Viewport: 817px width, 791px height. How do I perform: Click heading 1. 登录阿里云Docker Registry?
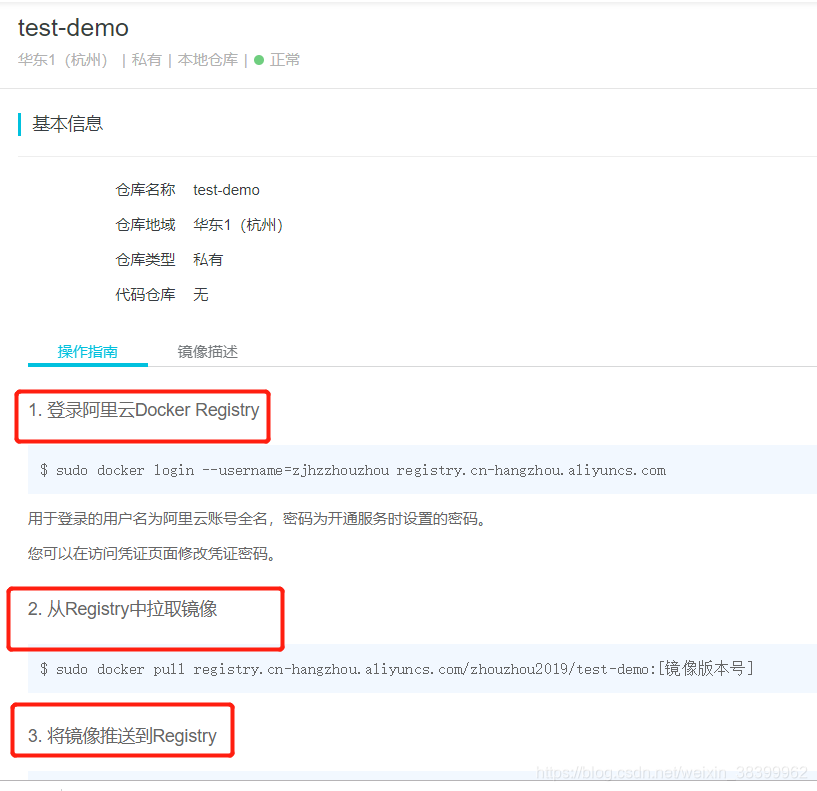tap(144, 411)
